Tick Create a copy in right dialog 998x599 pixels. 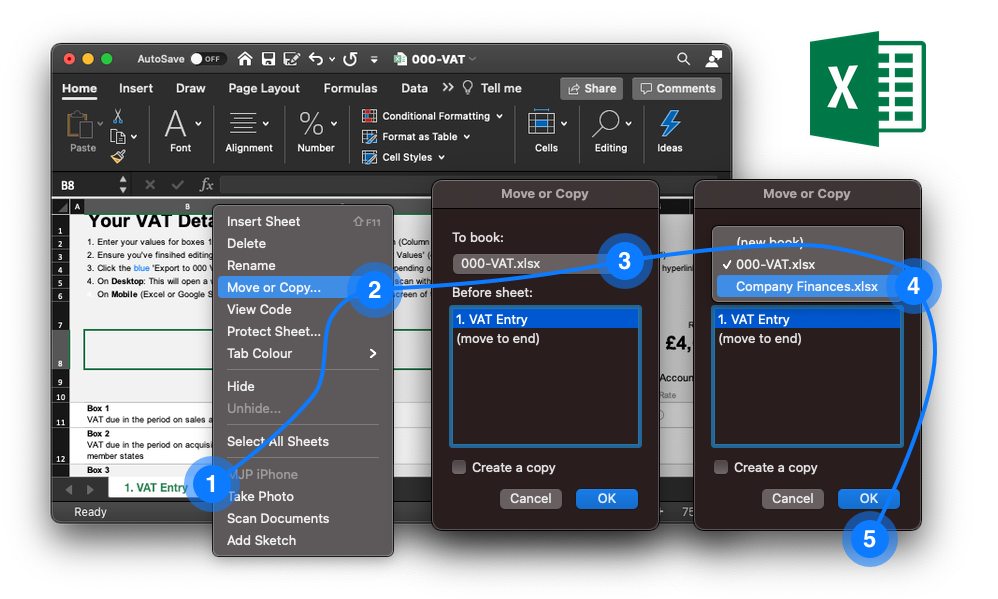(720, 467)
